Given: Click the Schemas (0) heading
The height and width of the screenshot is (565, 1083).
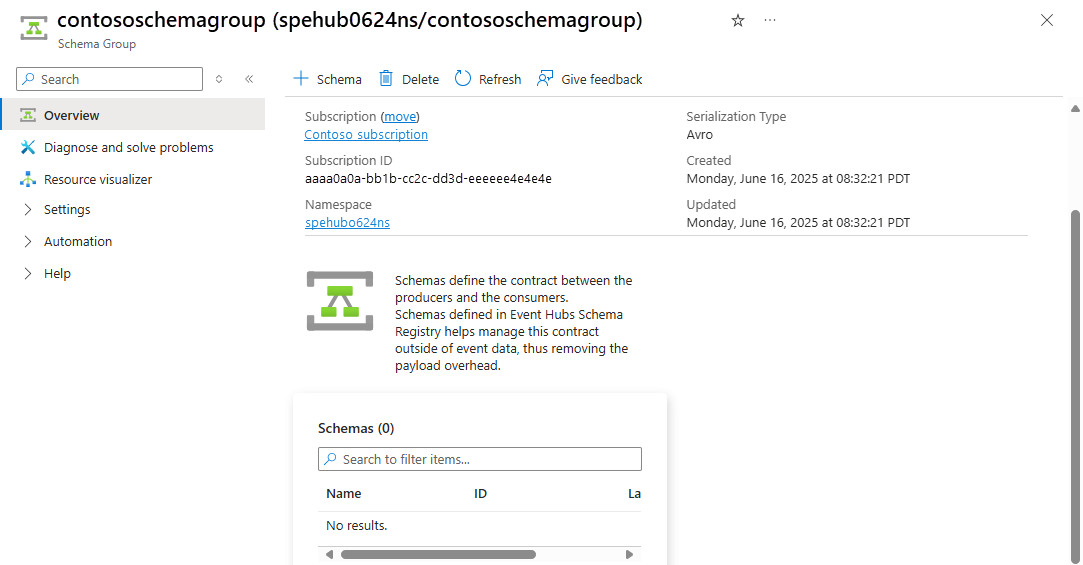Looking at the screenshot, I should pyautogui.click(x=356, y=428).
